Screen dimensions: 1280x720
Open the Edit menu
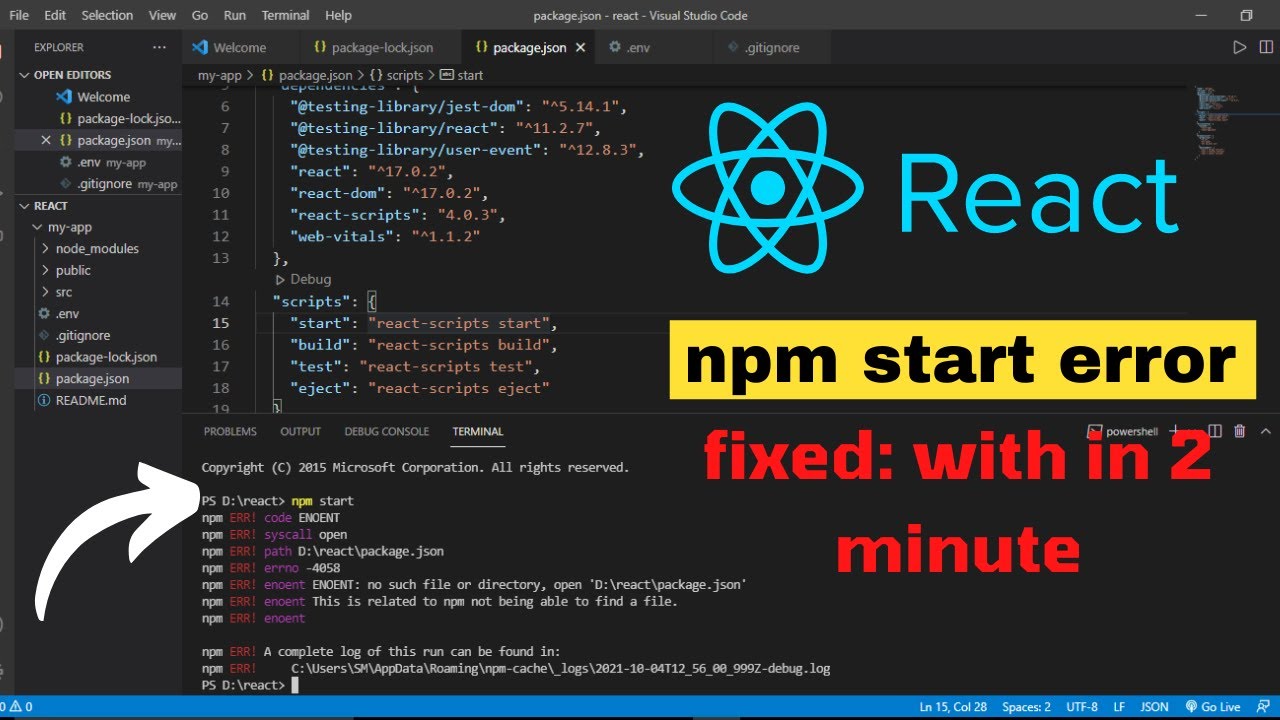click(x=55, y=15)
